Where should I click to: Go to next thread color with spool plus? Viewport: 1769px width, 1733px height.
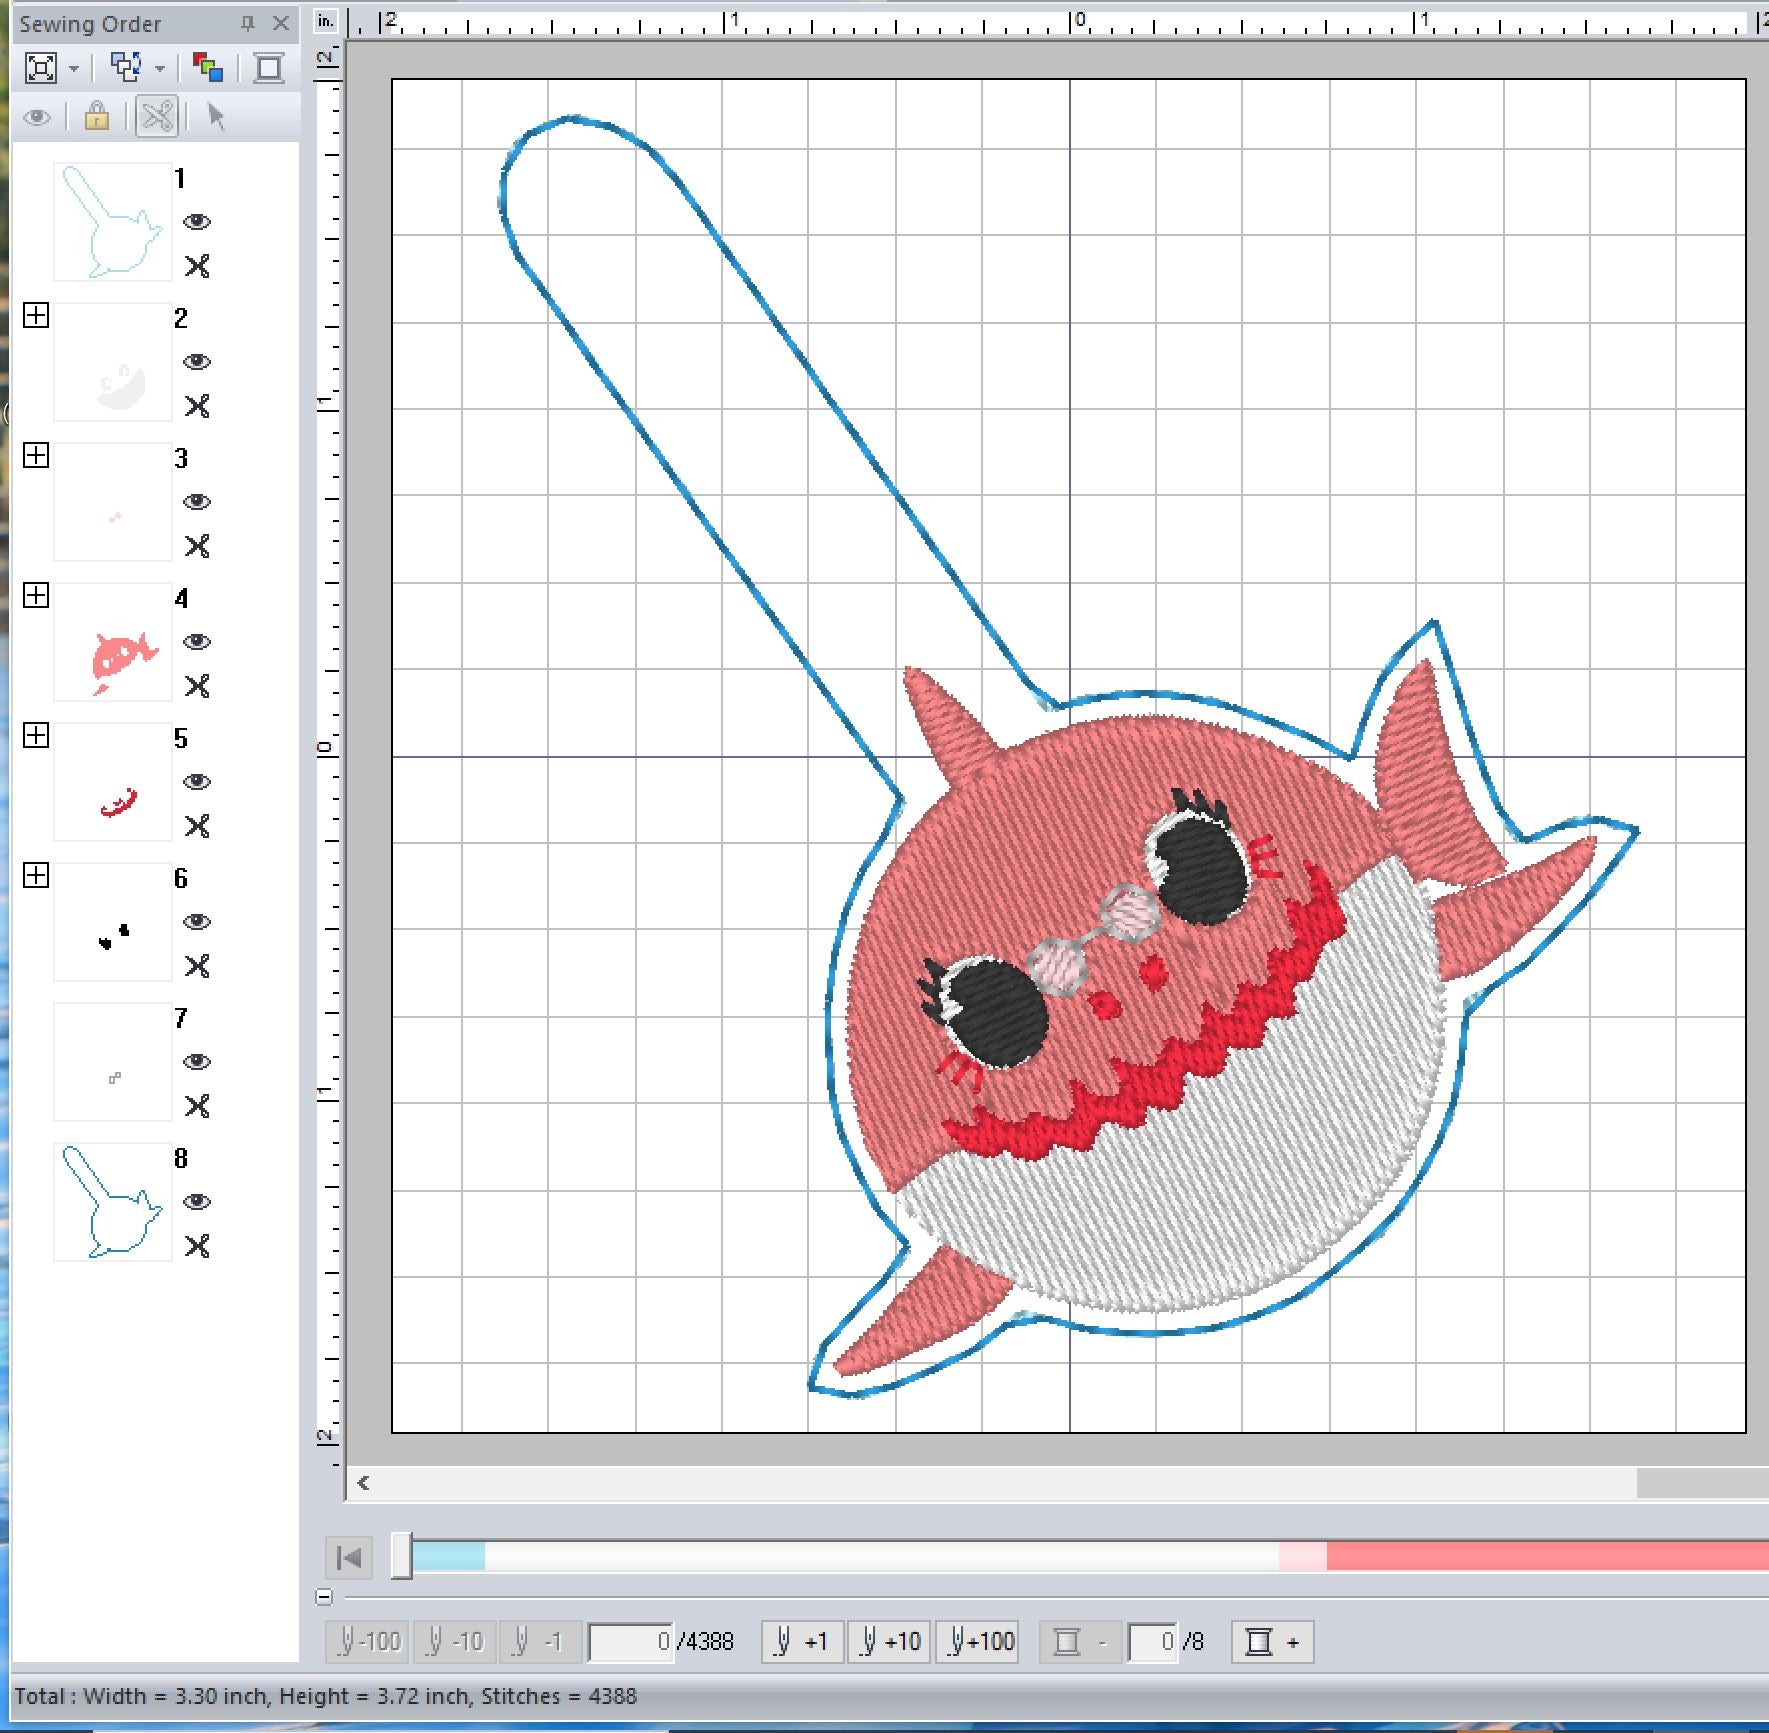[1272, 1642]
